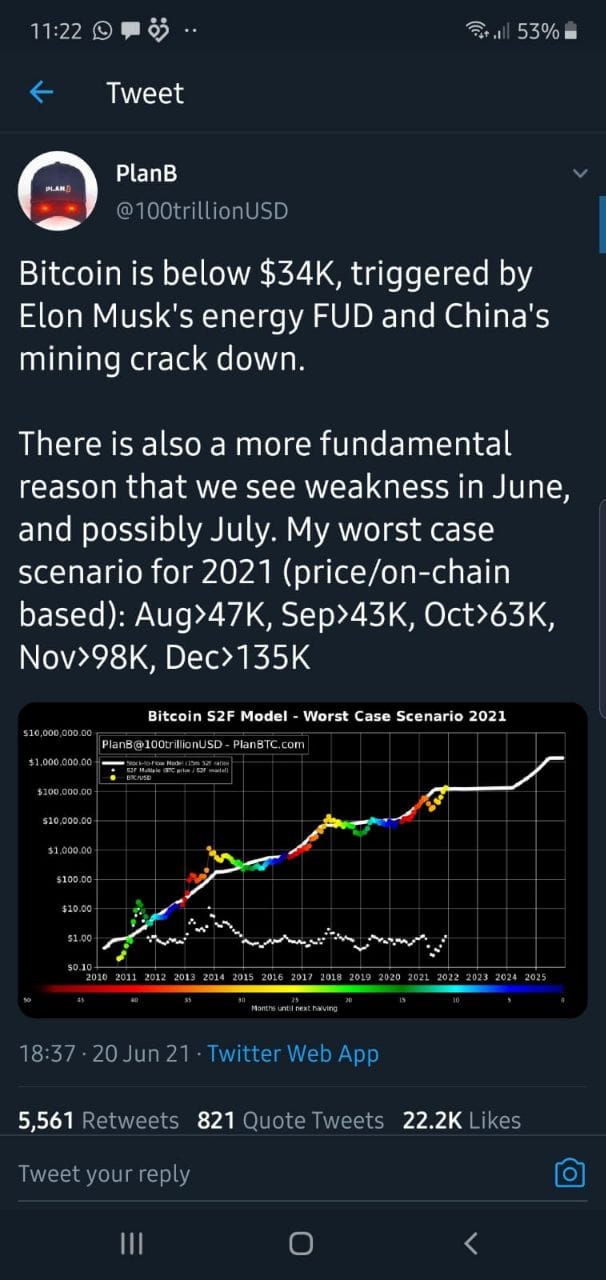Tap the message notification icon

coord(131,32)
